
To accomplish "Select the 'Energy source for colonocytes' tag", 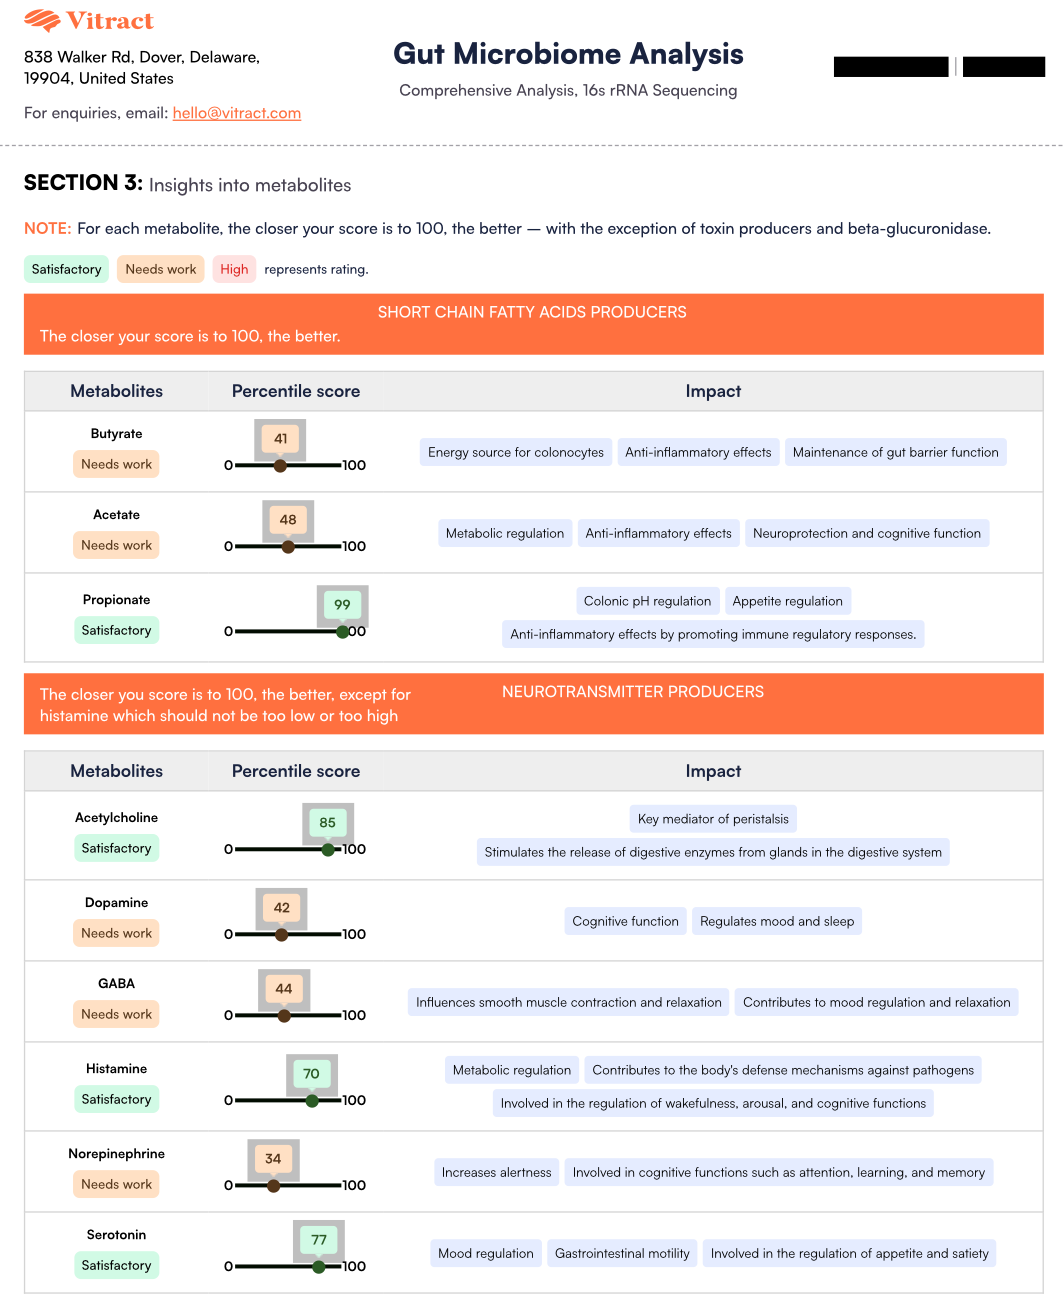I will click(516, 452).
